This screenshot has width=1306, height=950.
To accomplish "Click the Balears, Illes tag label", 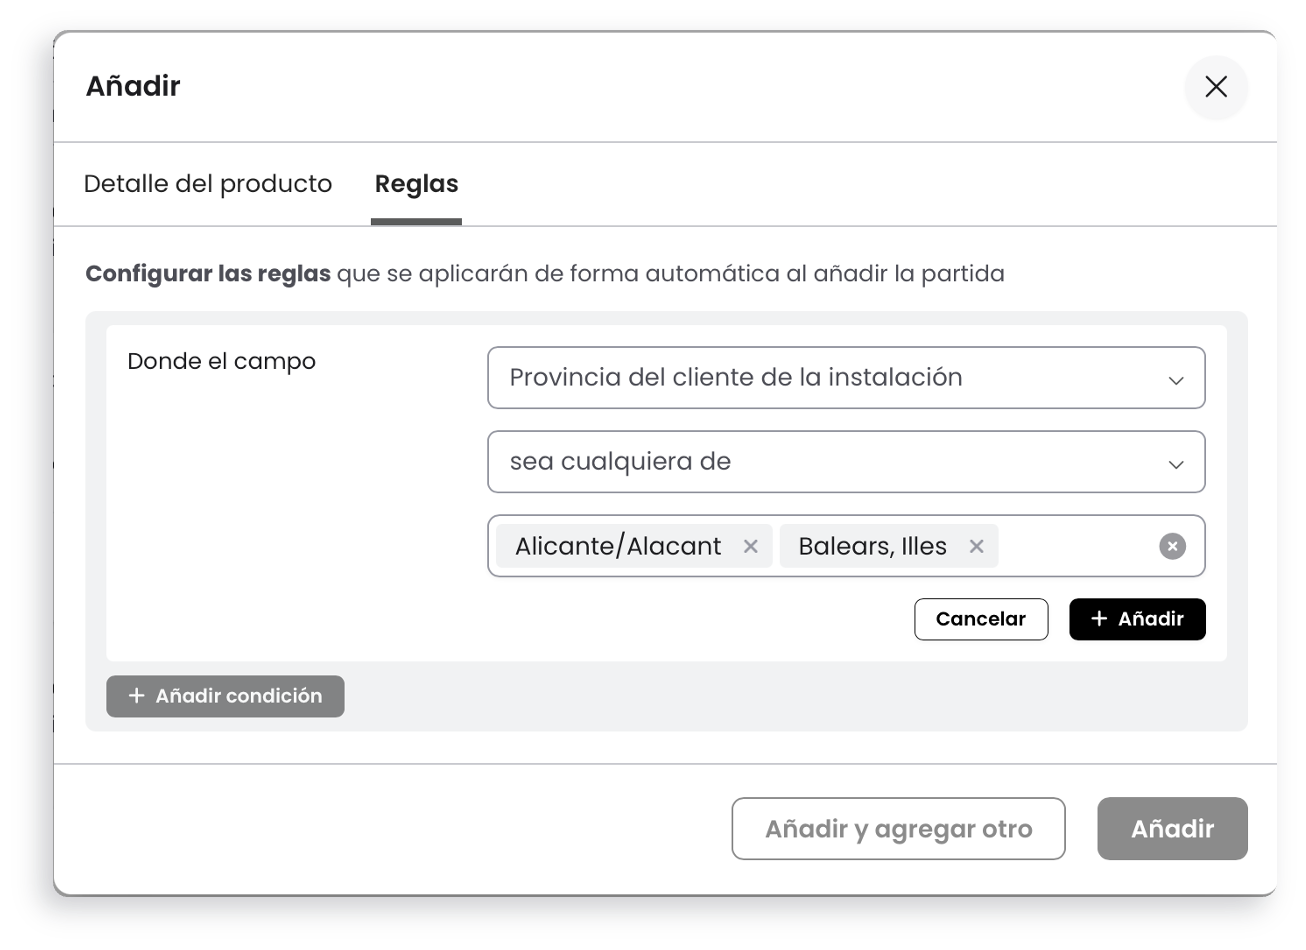I will 872,546.
